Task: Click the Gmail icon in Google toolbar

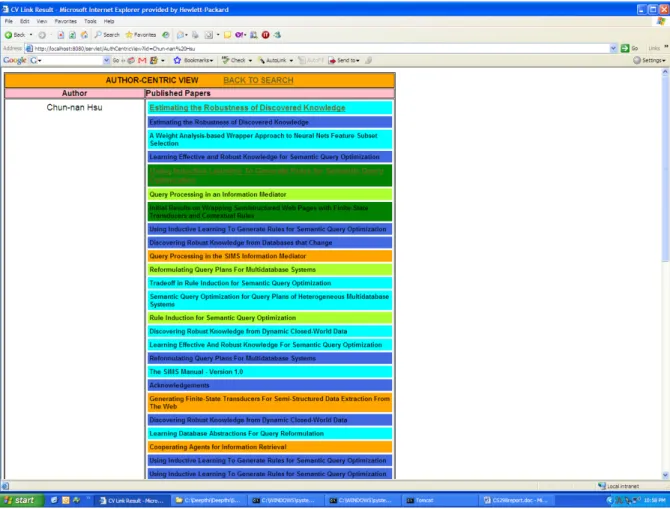Action: pyautogui.click(x=142, y=61)
